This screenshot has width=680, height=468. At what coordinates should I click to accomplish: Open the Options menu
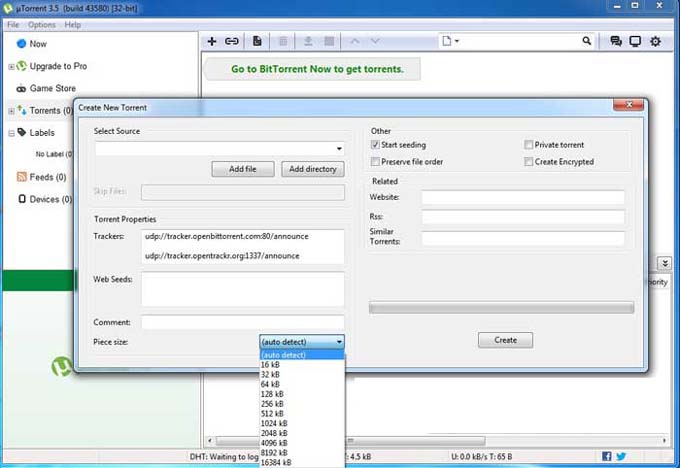coord(42,25)
